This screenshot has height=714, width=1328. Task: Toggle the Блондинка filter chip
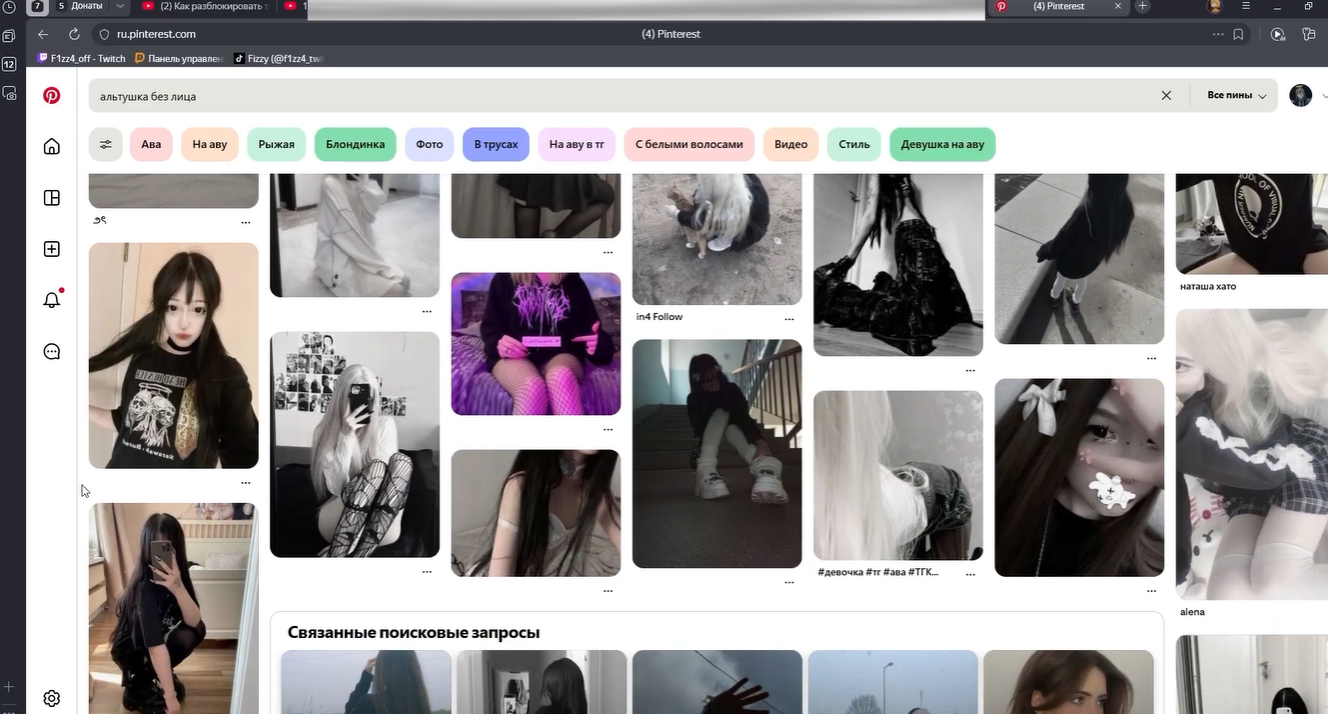tap(354, 144)
